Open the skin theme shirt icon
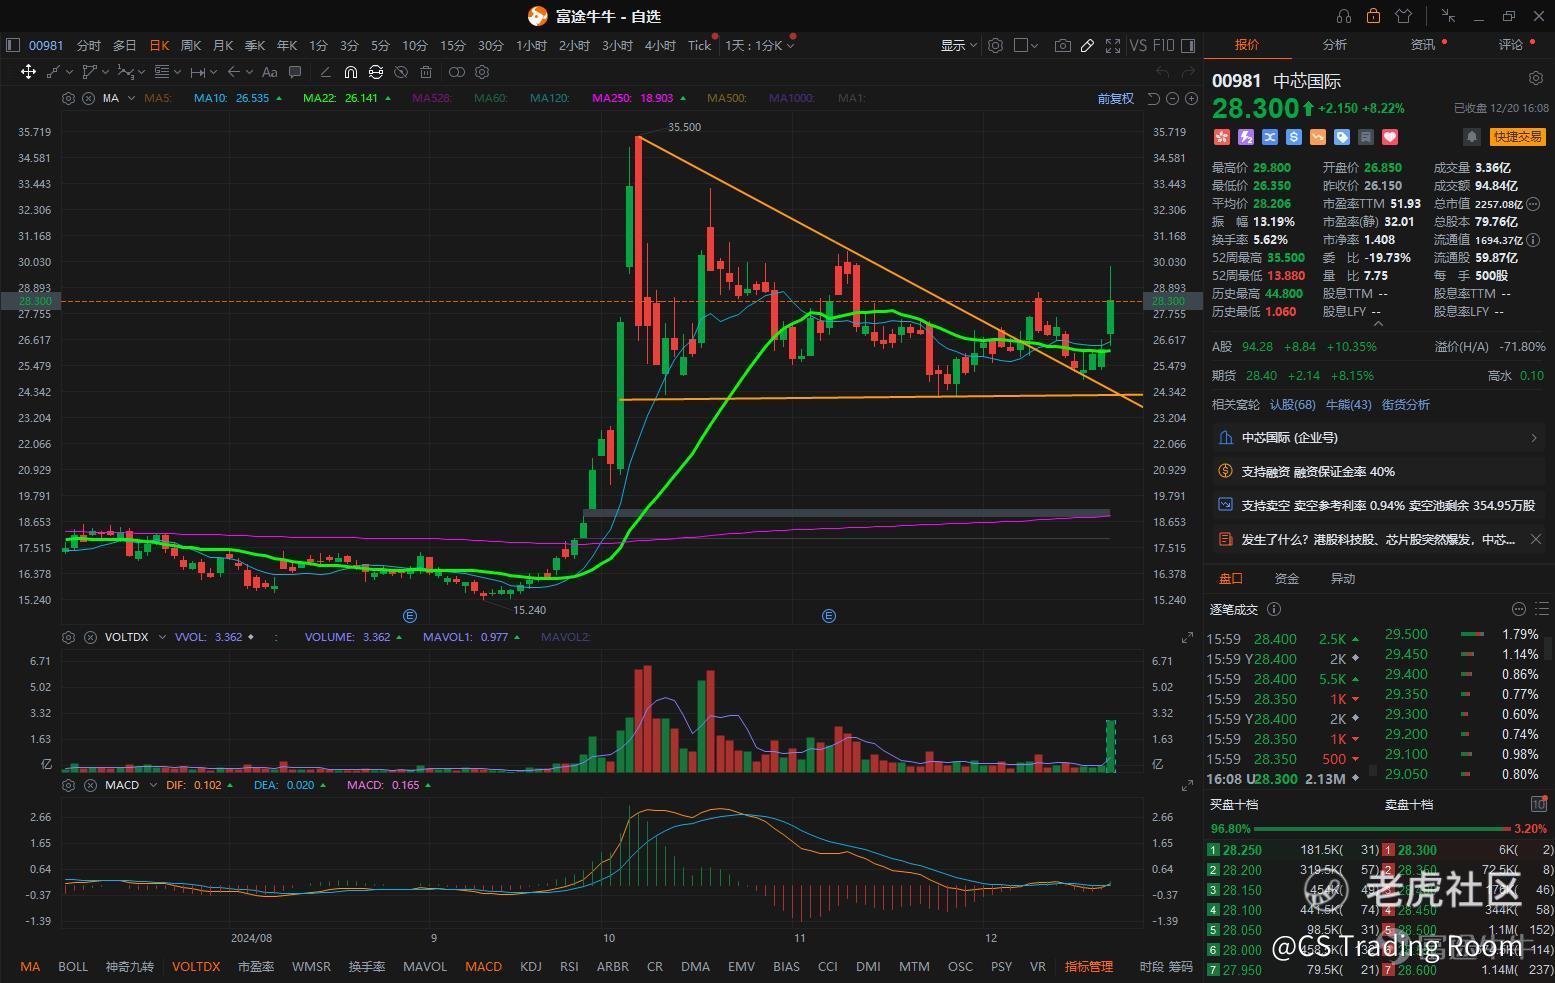Image resolution: width=1555 pixels, height=983 pixels. pos(1403,16)
